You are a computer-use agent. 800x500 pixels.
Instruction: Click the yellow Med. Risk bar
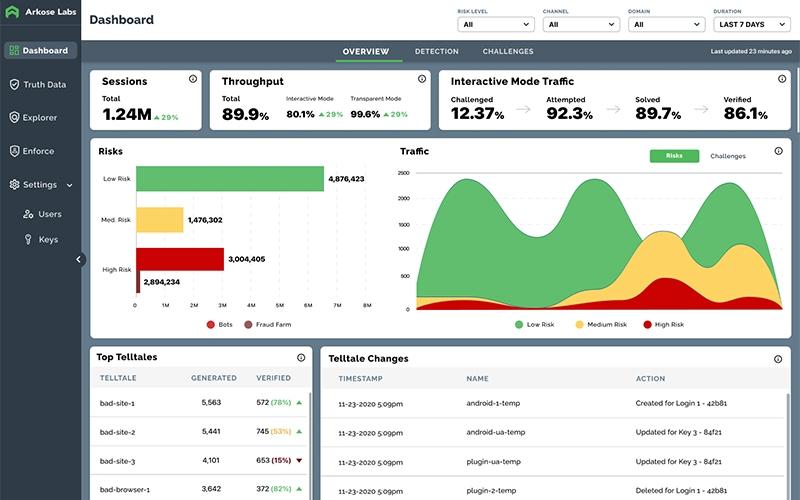(160, 220)
